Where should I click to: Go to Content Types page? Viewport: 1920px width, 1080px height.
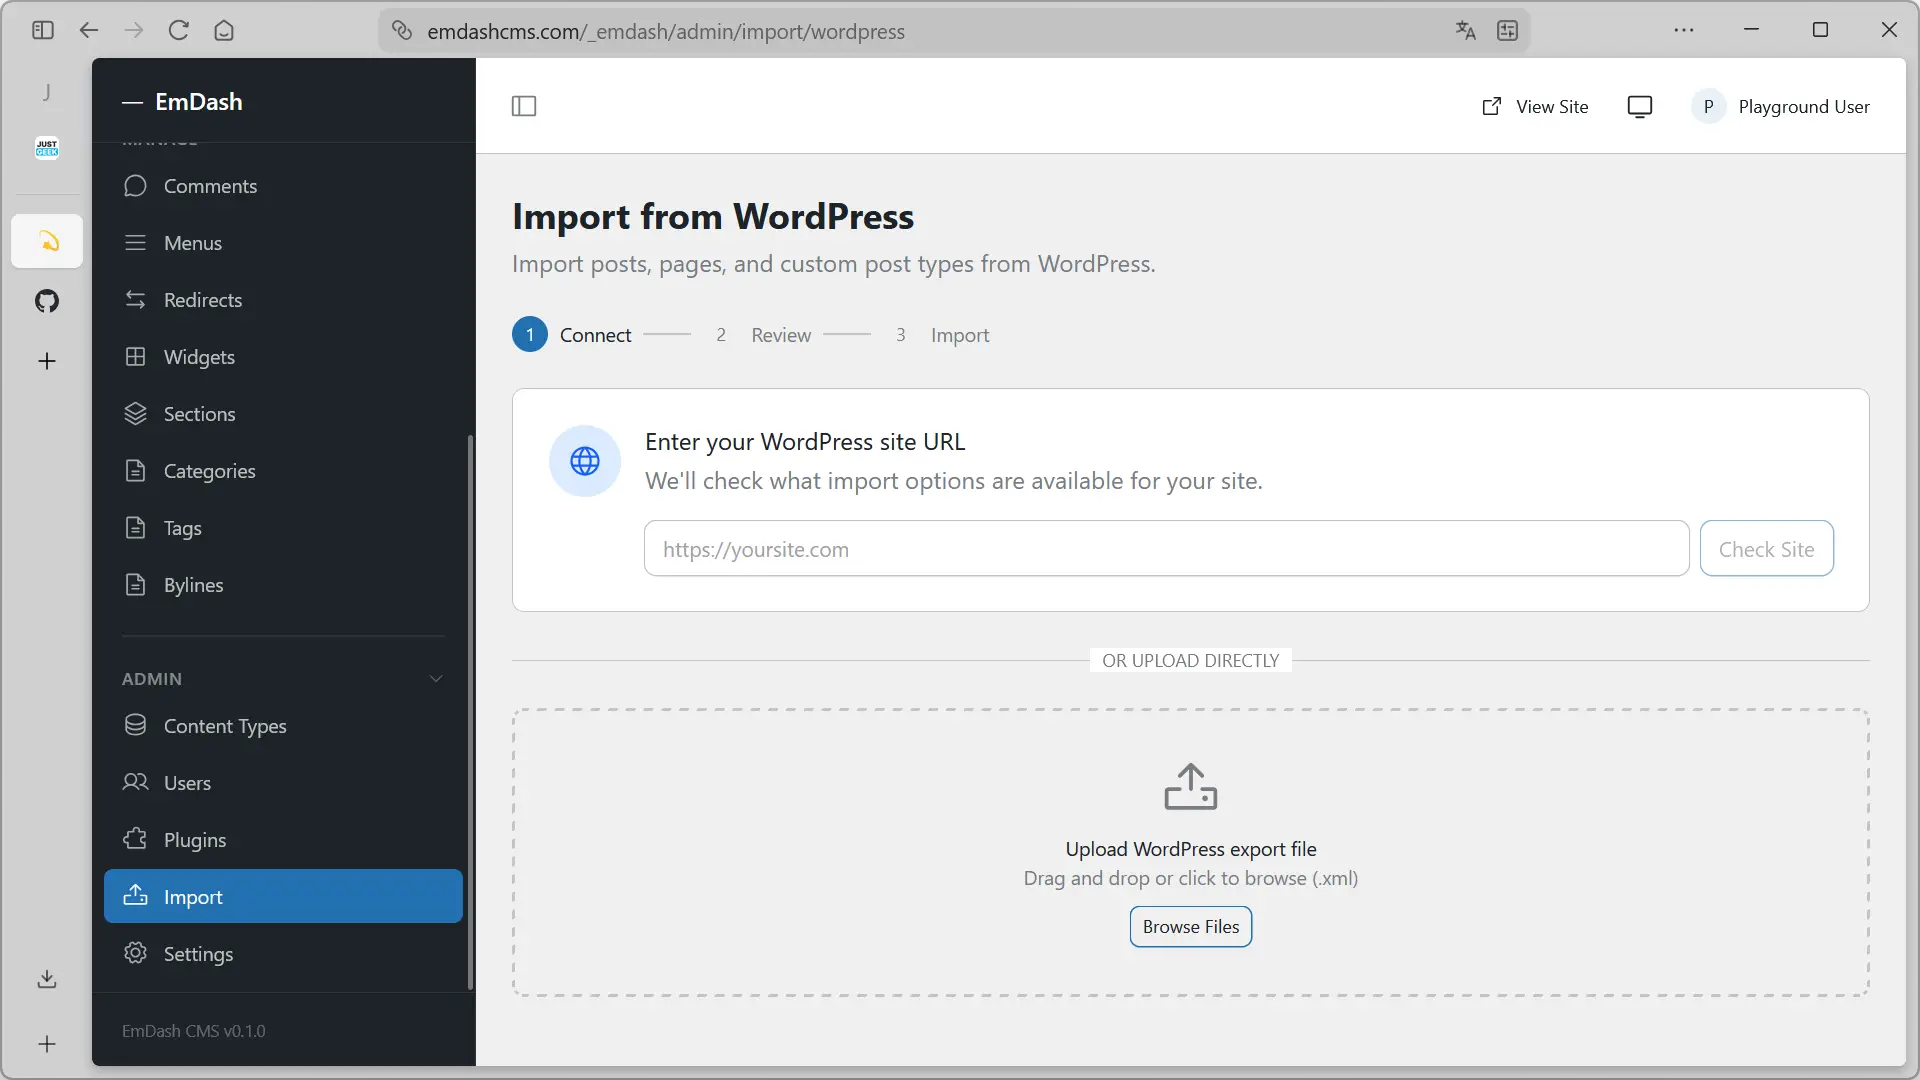tap(225, 726)
